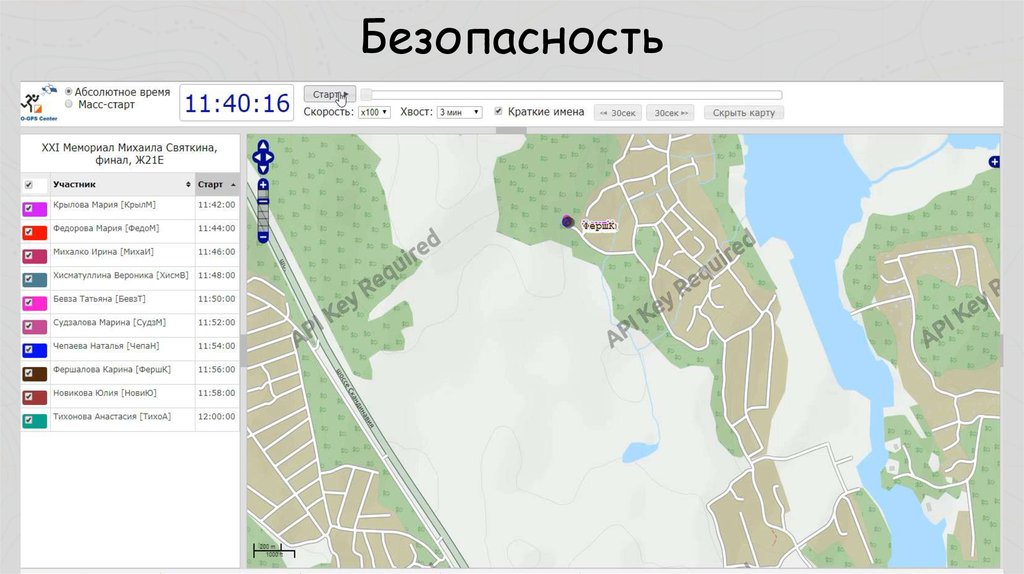The height and width of the screenshot is (574, 1024).
Task: Uncheck Михалко Ирина participant checkbox
Action: coord(28,255)
